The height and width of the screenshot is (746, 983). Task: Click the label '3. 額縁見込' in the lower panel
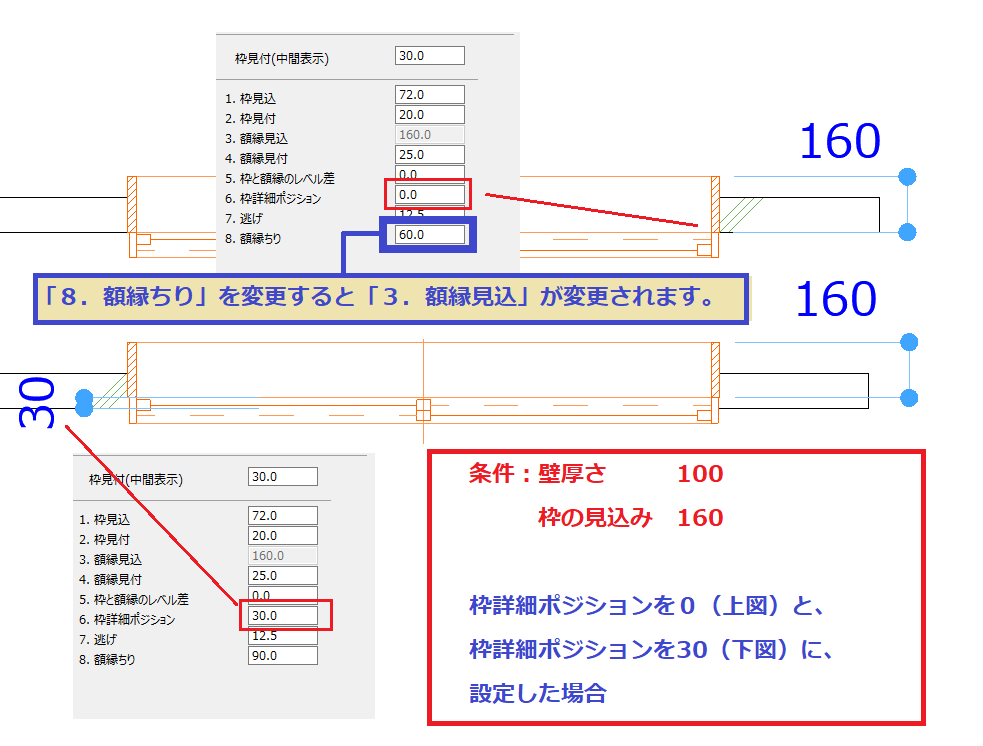click(110, 559)
